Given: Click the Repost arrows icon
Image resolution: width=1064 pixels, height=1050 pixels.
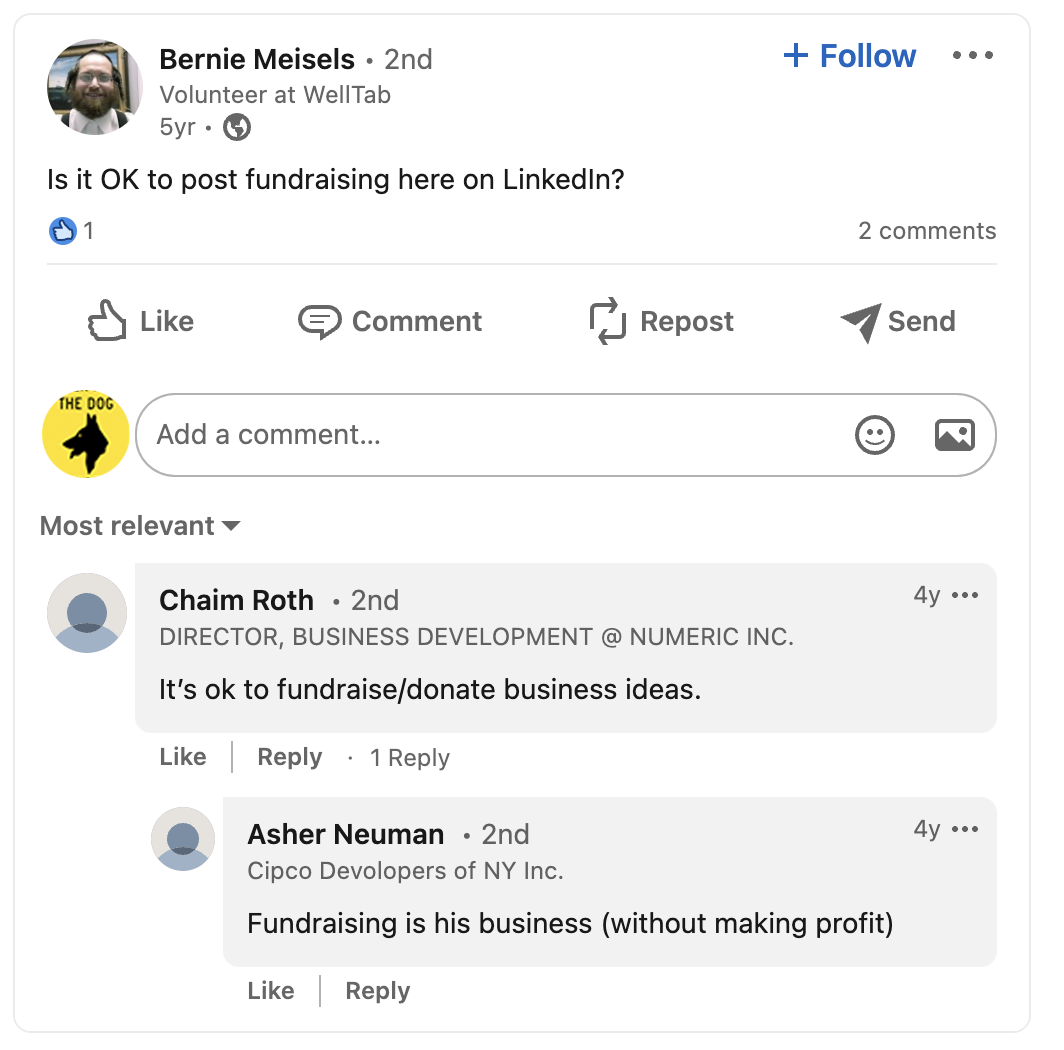Looking at the screenshot, I should pyautogui.click(x=607, y=322).
